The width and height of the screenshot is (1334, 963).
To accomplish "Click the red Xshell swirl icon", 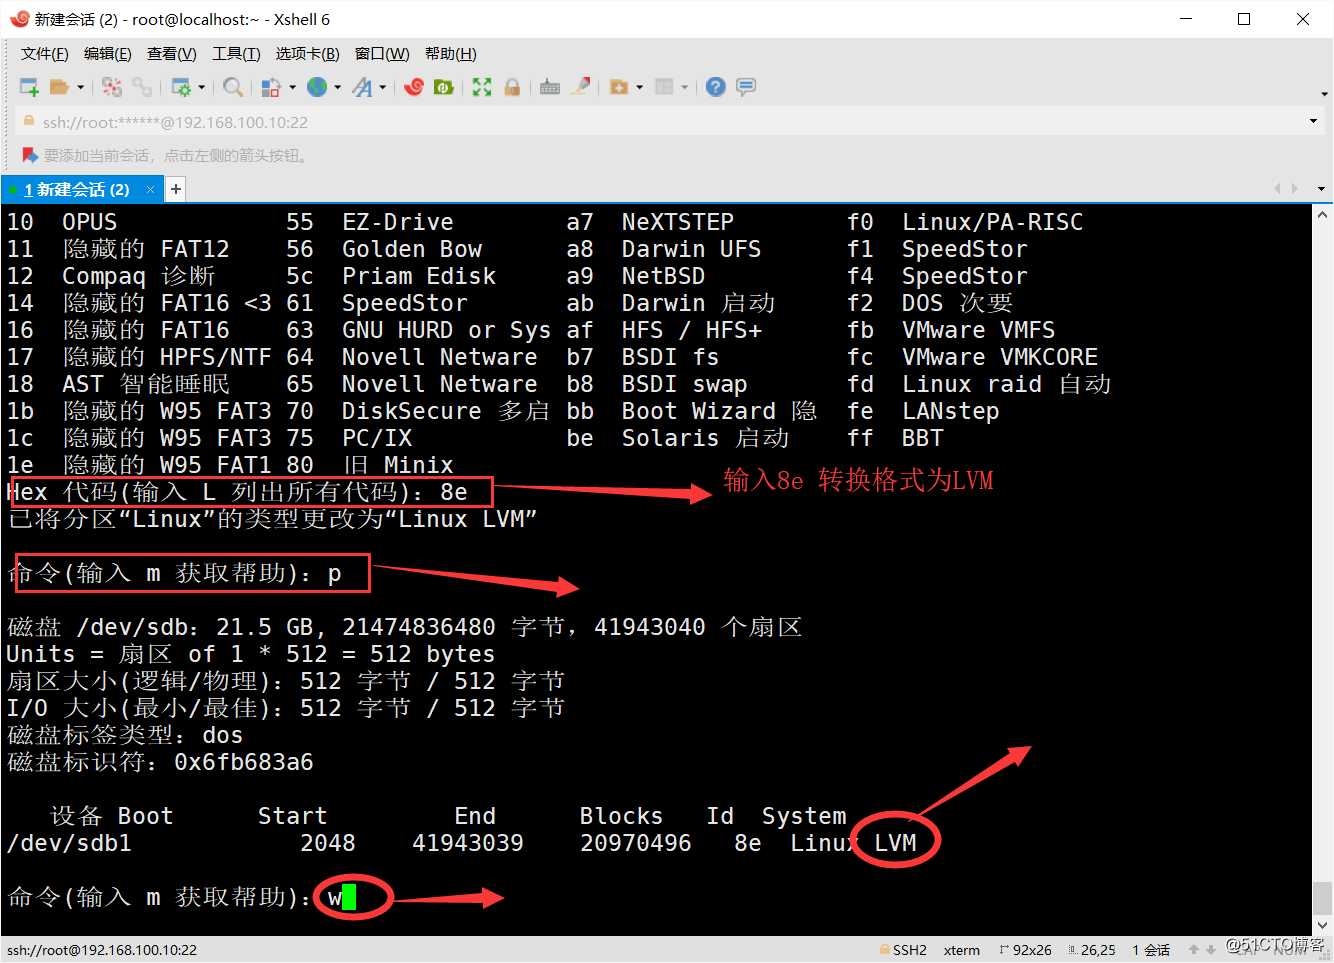I will (414, 87).
